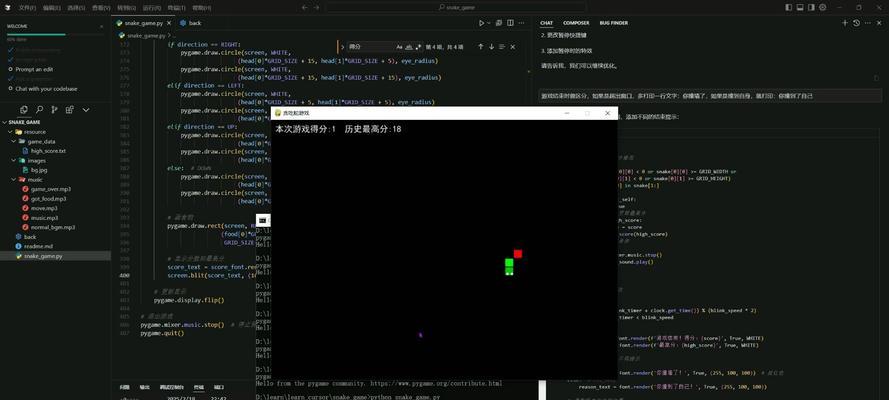Screen dimensions: 889x400
Task: Collapse the resource folder
Action: 35,131
